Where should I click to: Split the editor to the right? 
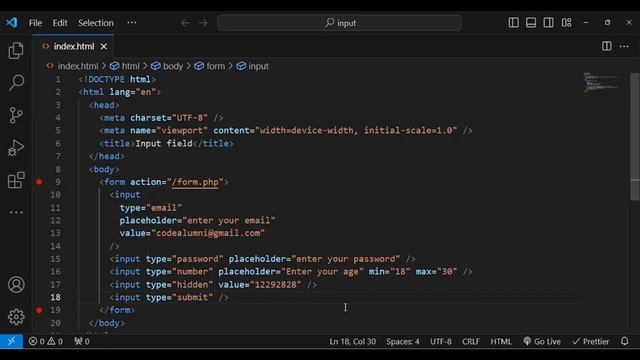pyautogui.click(x=607, y=46)
